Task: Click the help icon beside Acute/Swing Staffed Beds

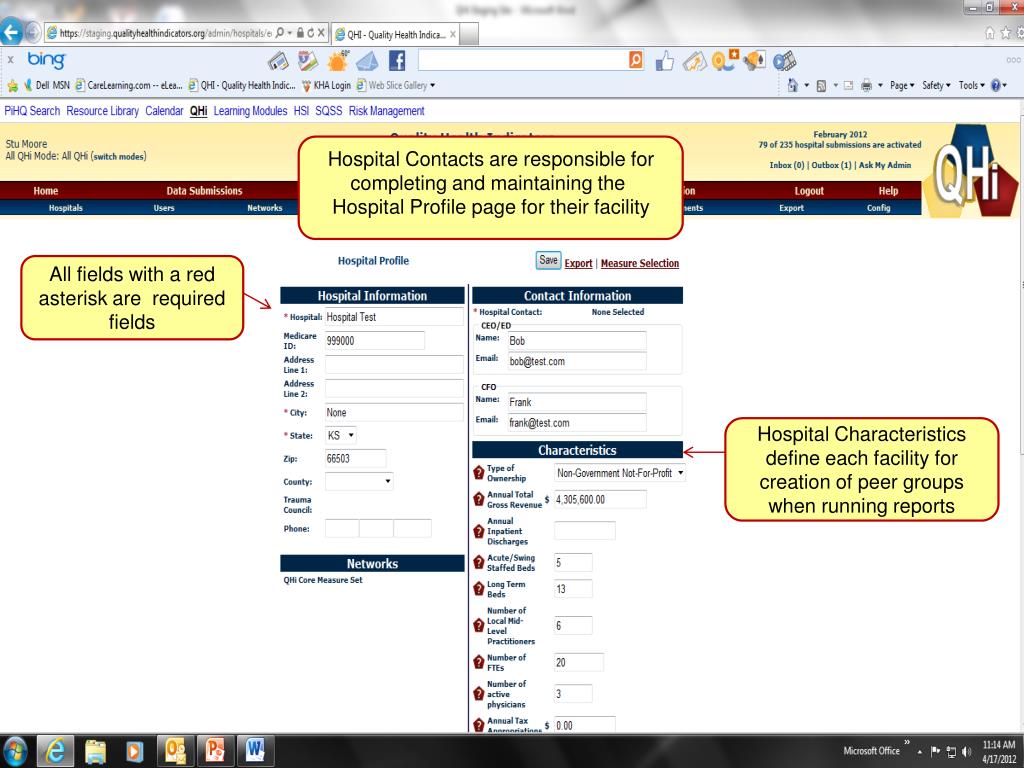Action: (x=479, y=562)
